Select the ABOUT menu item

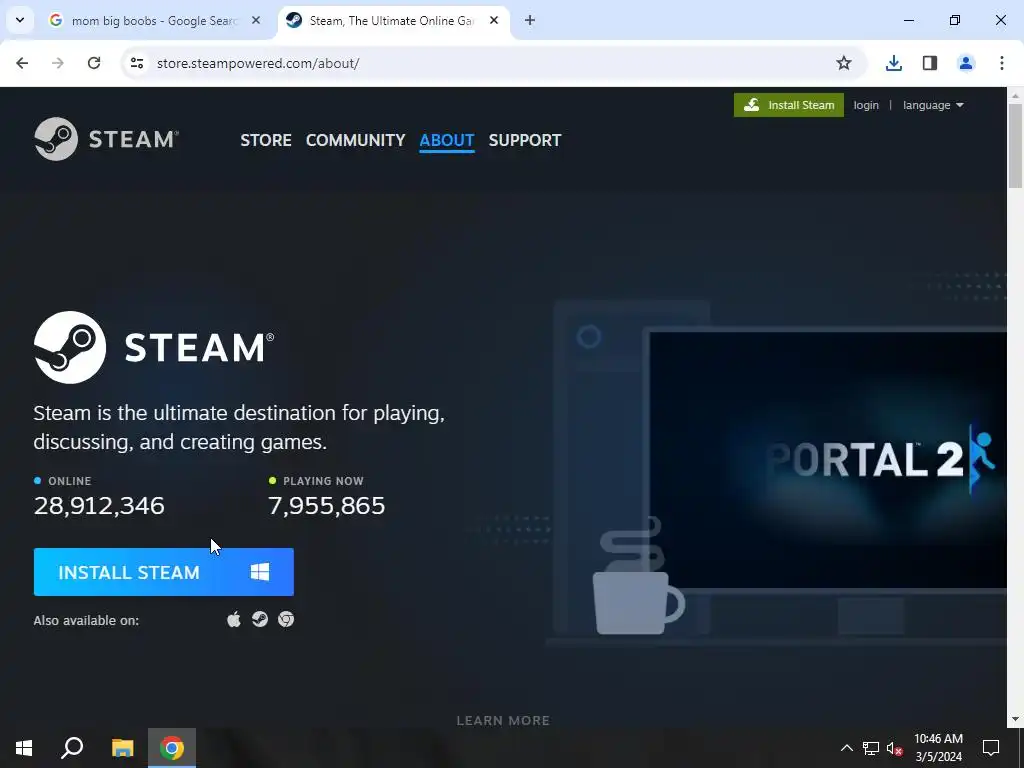coord(447,140)
